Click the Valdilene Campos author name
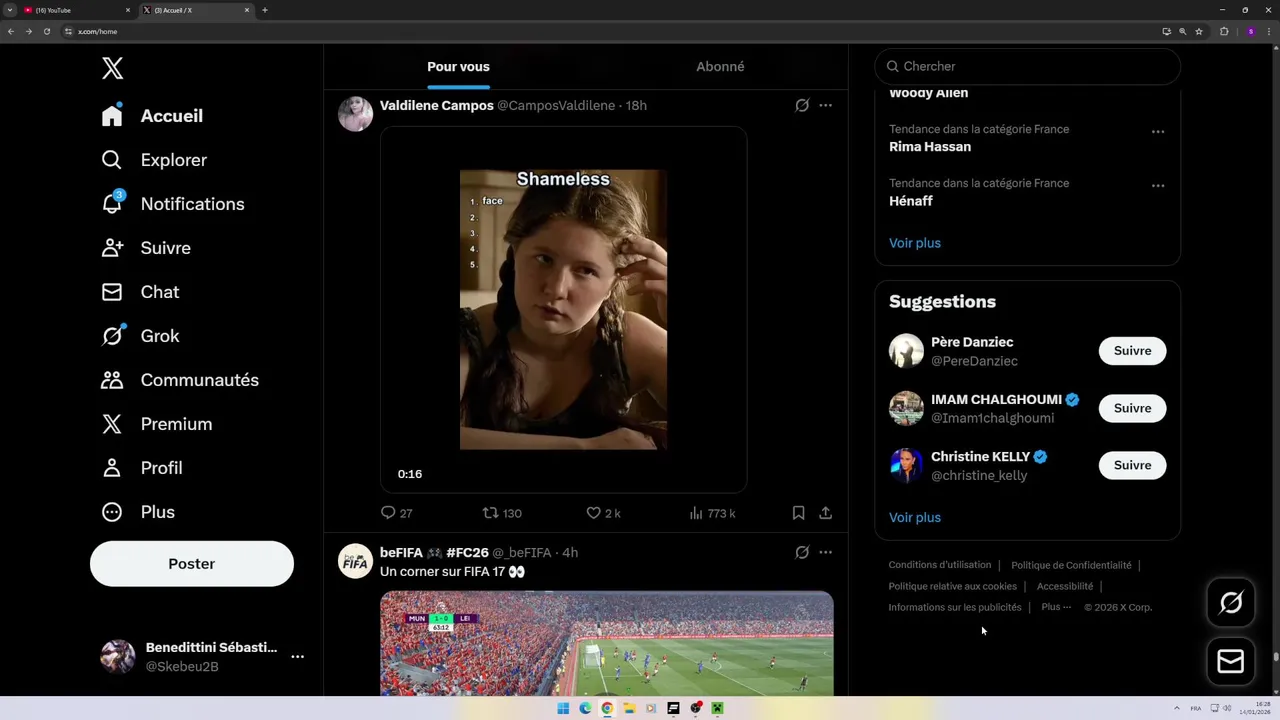Screen dimensions: 1280x720 click(437, 105)
